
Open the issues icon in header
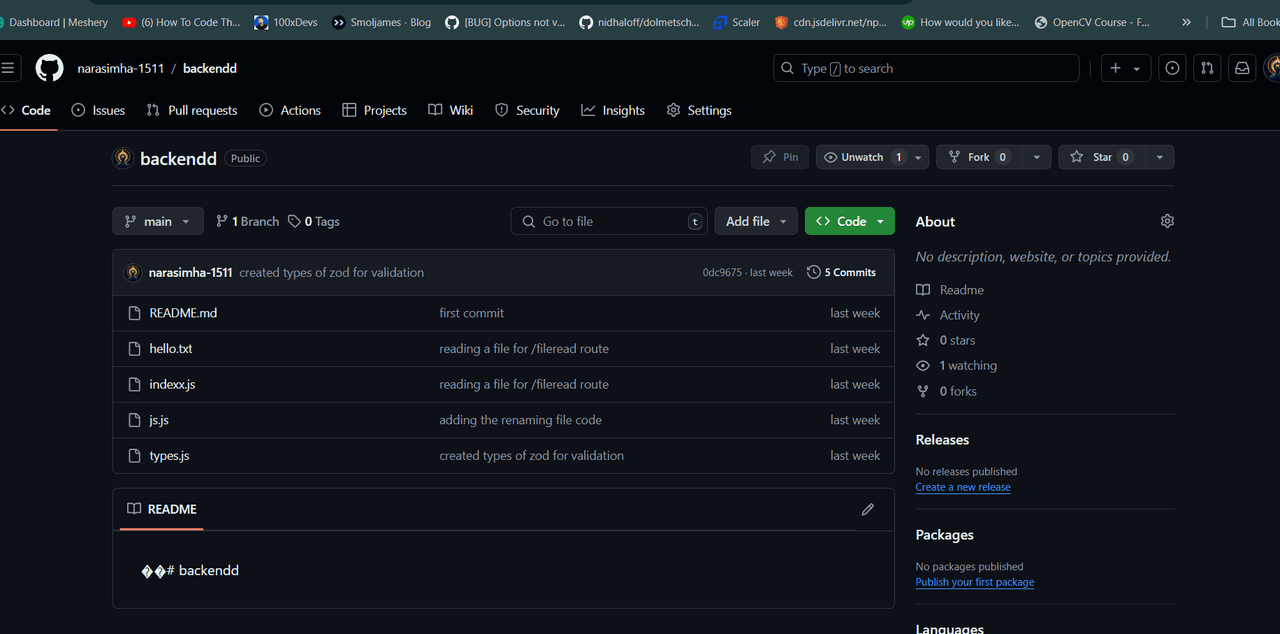pos(1172,68)
